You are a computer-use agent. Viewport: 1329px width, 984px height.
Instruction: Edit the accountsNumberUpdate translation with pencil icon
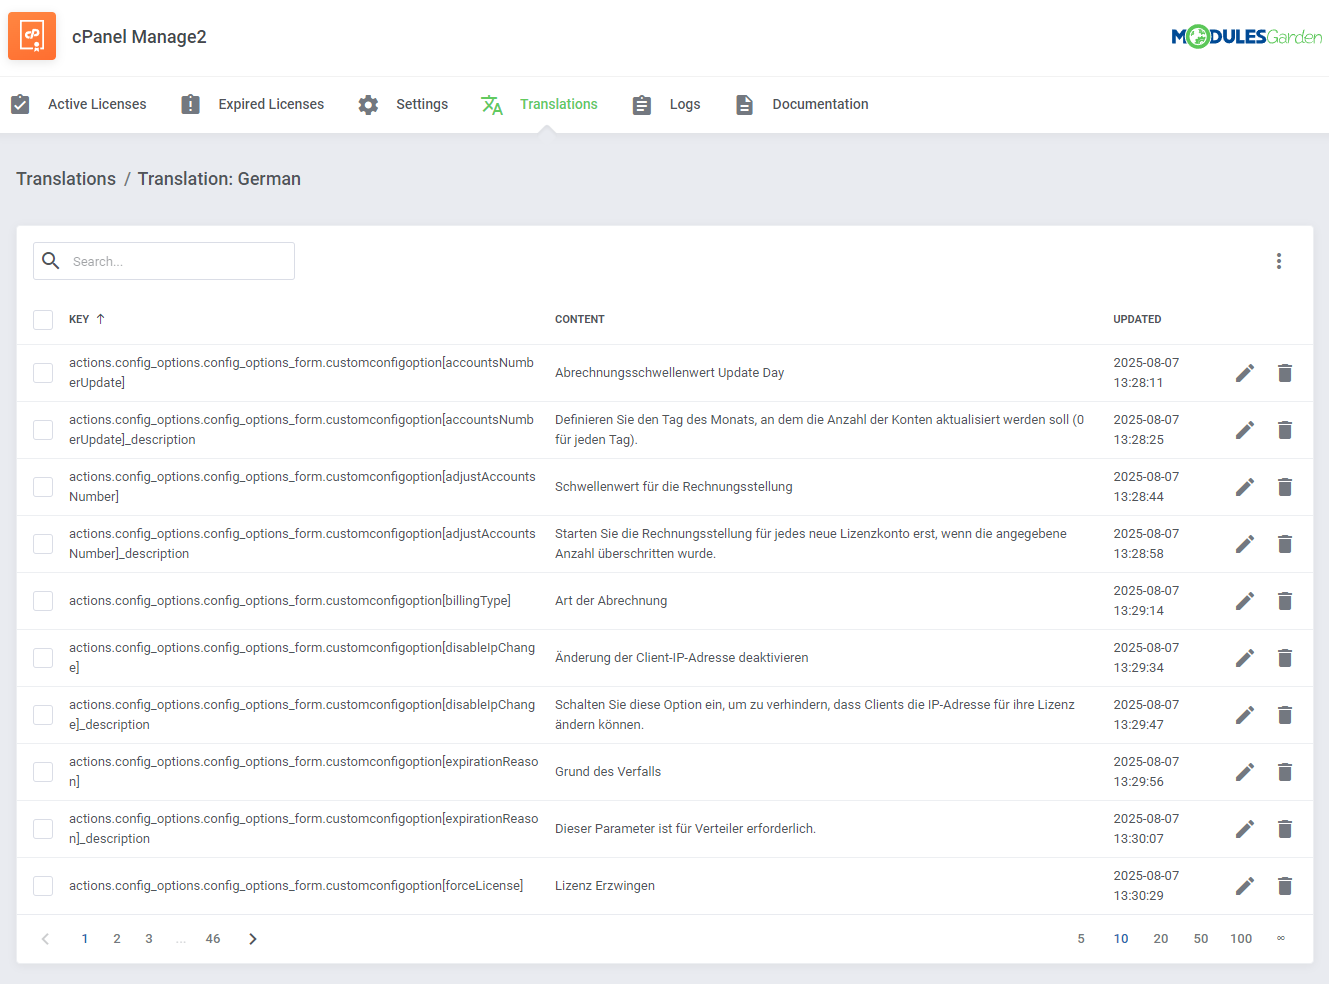click(1244, 372)
